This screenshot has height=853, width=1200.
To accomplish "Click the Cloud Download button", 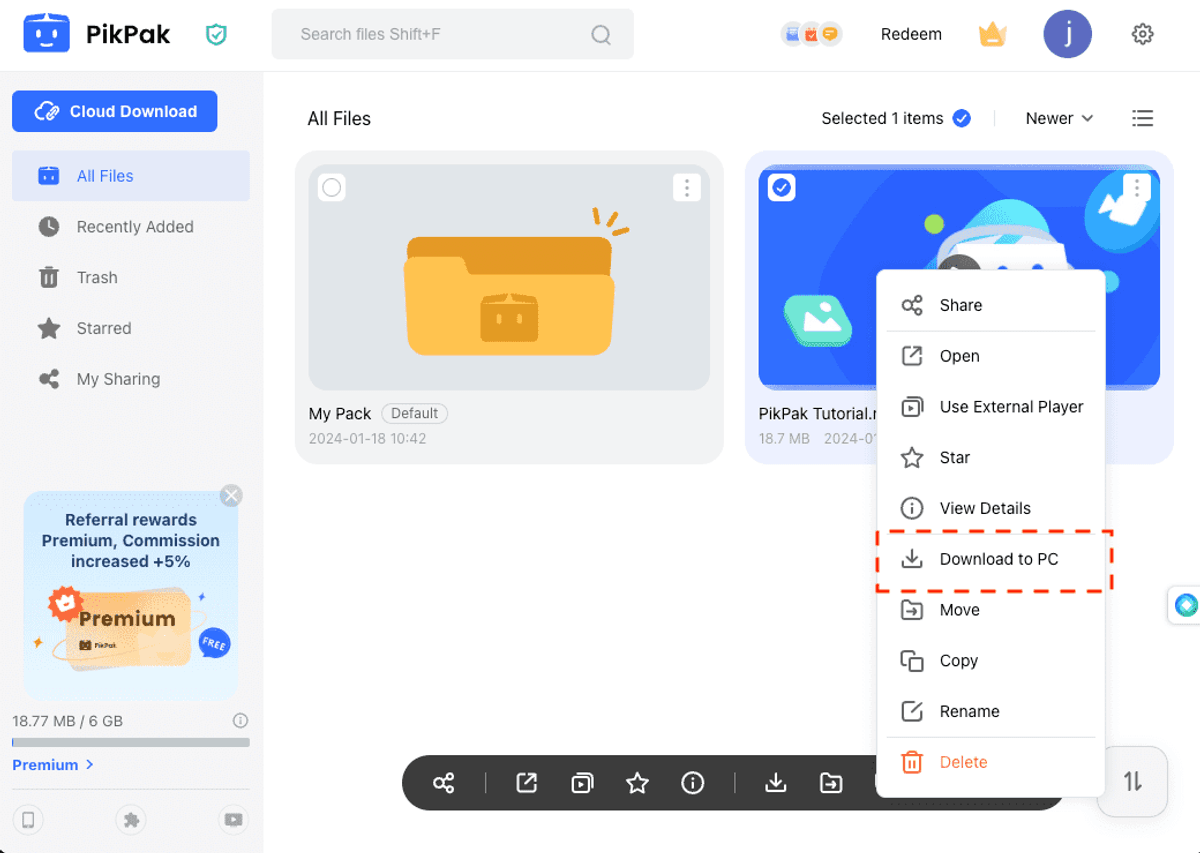I will 115,111.
